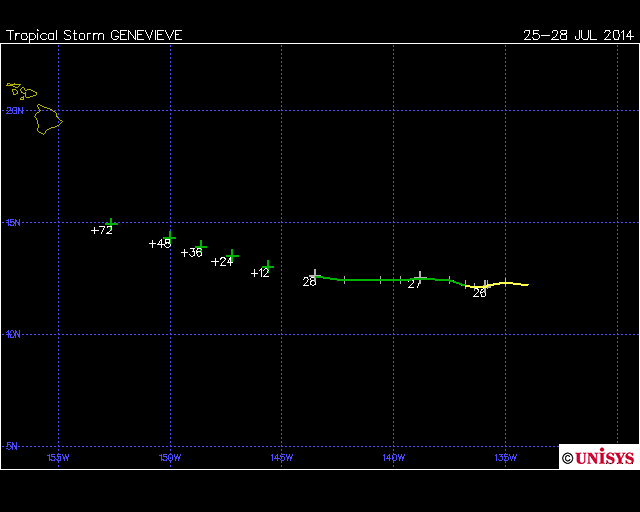The image size is (640, 512).
Task: Click the Tropical Storm GENEVIEVE title
Action: [x=94, y=35]
